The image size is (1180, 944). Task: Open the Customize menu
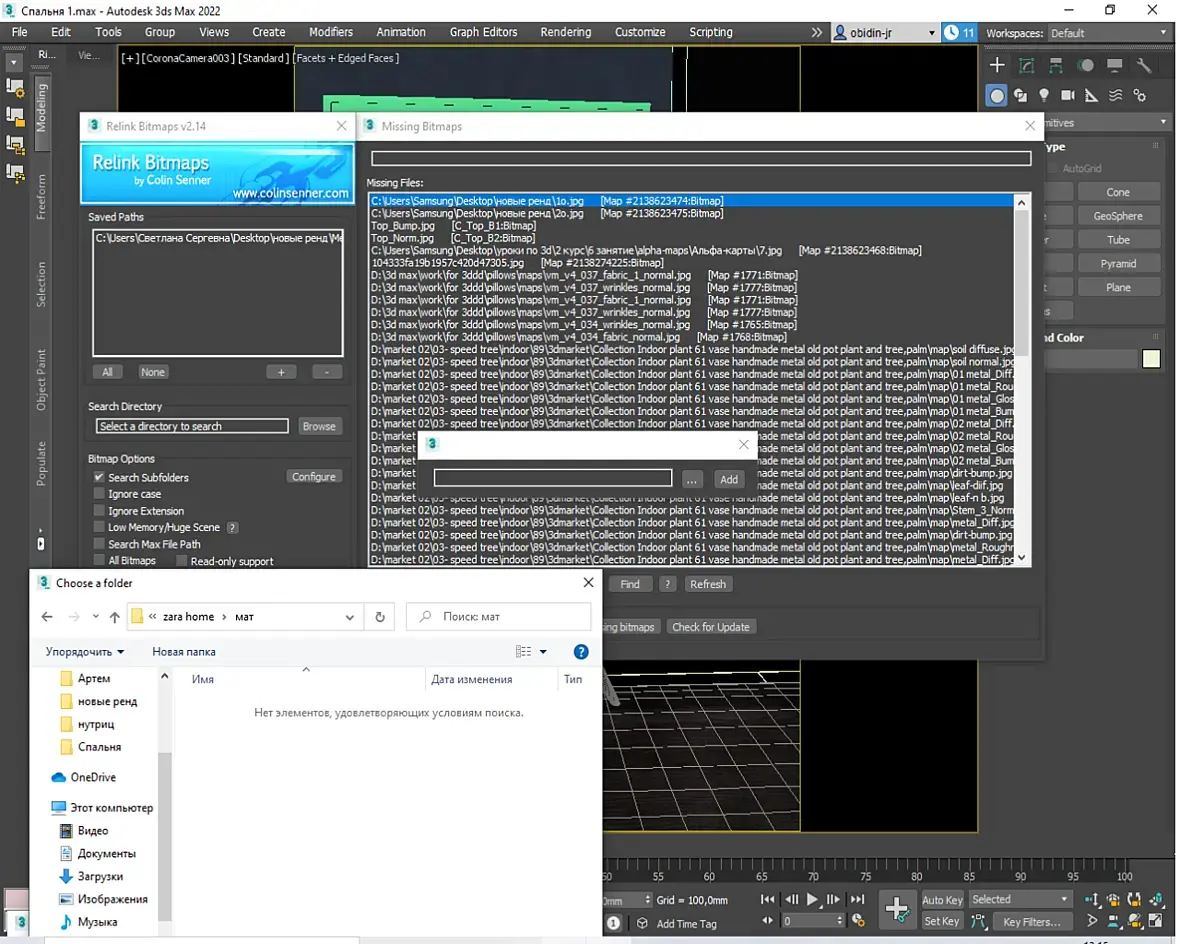(x=640, y=32)
